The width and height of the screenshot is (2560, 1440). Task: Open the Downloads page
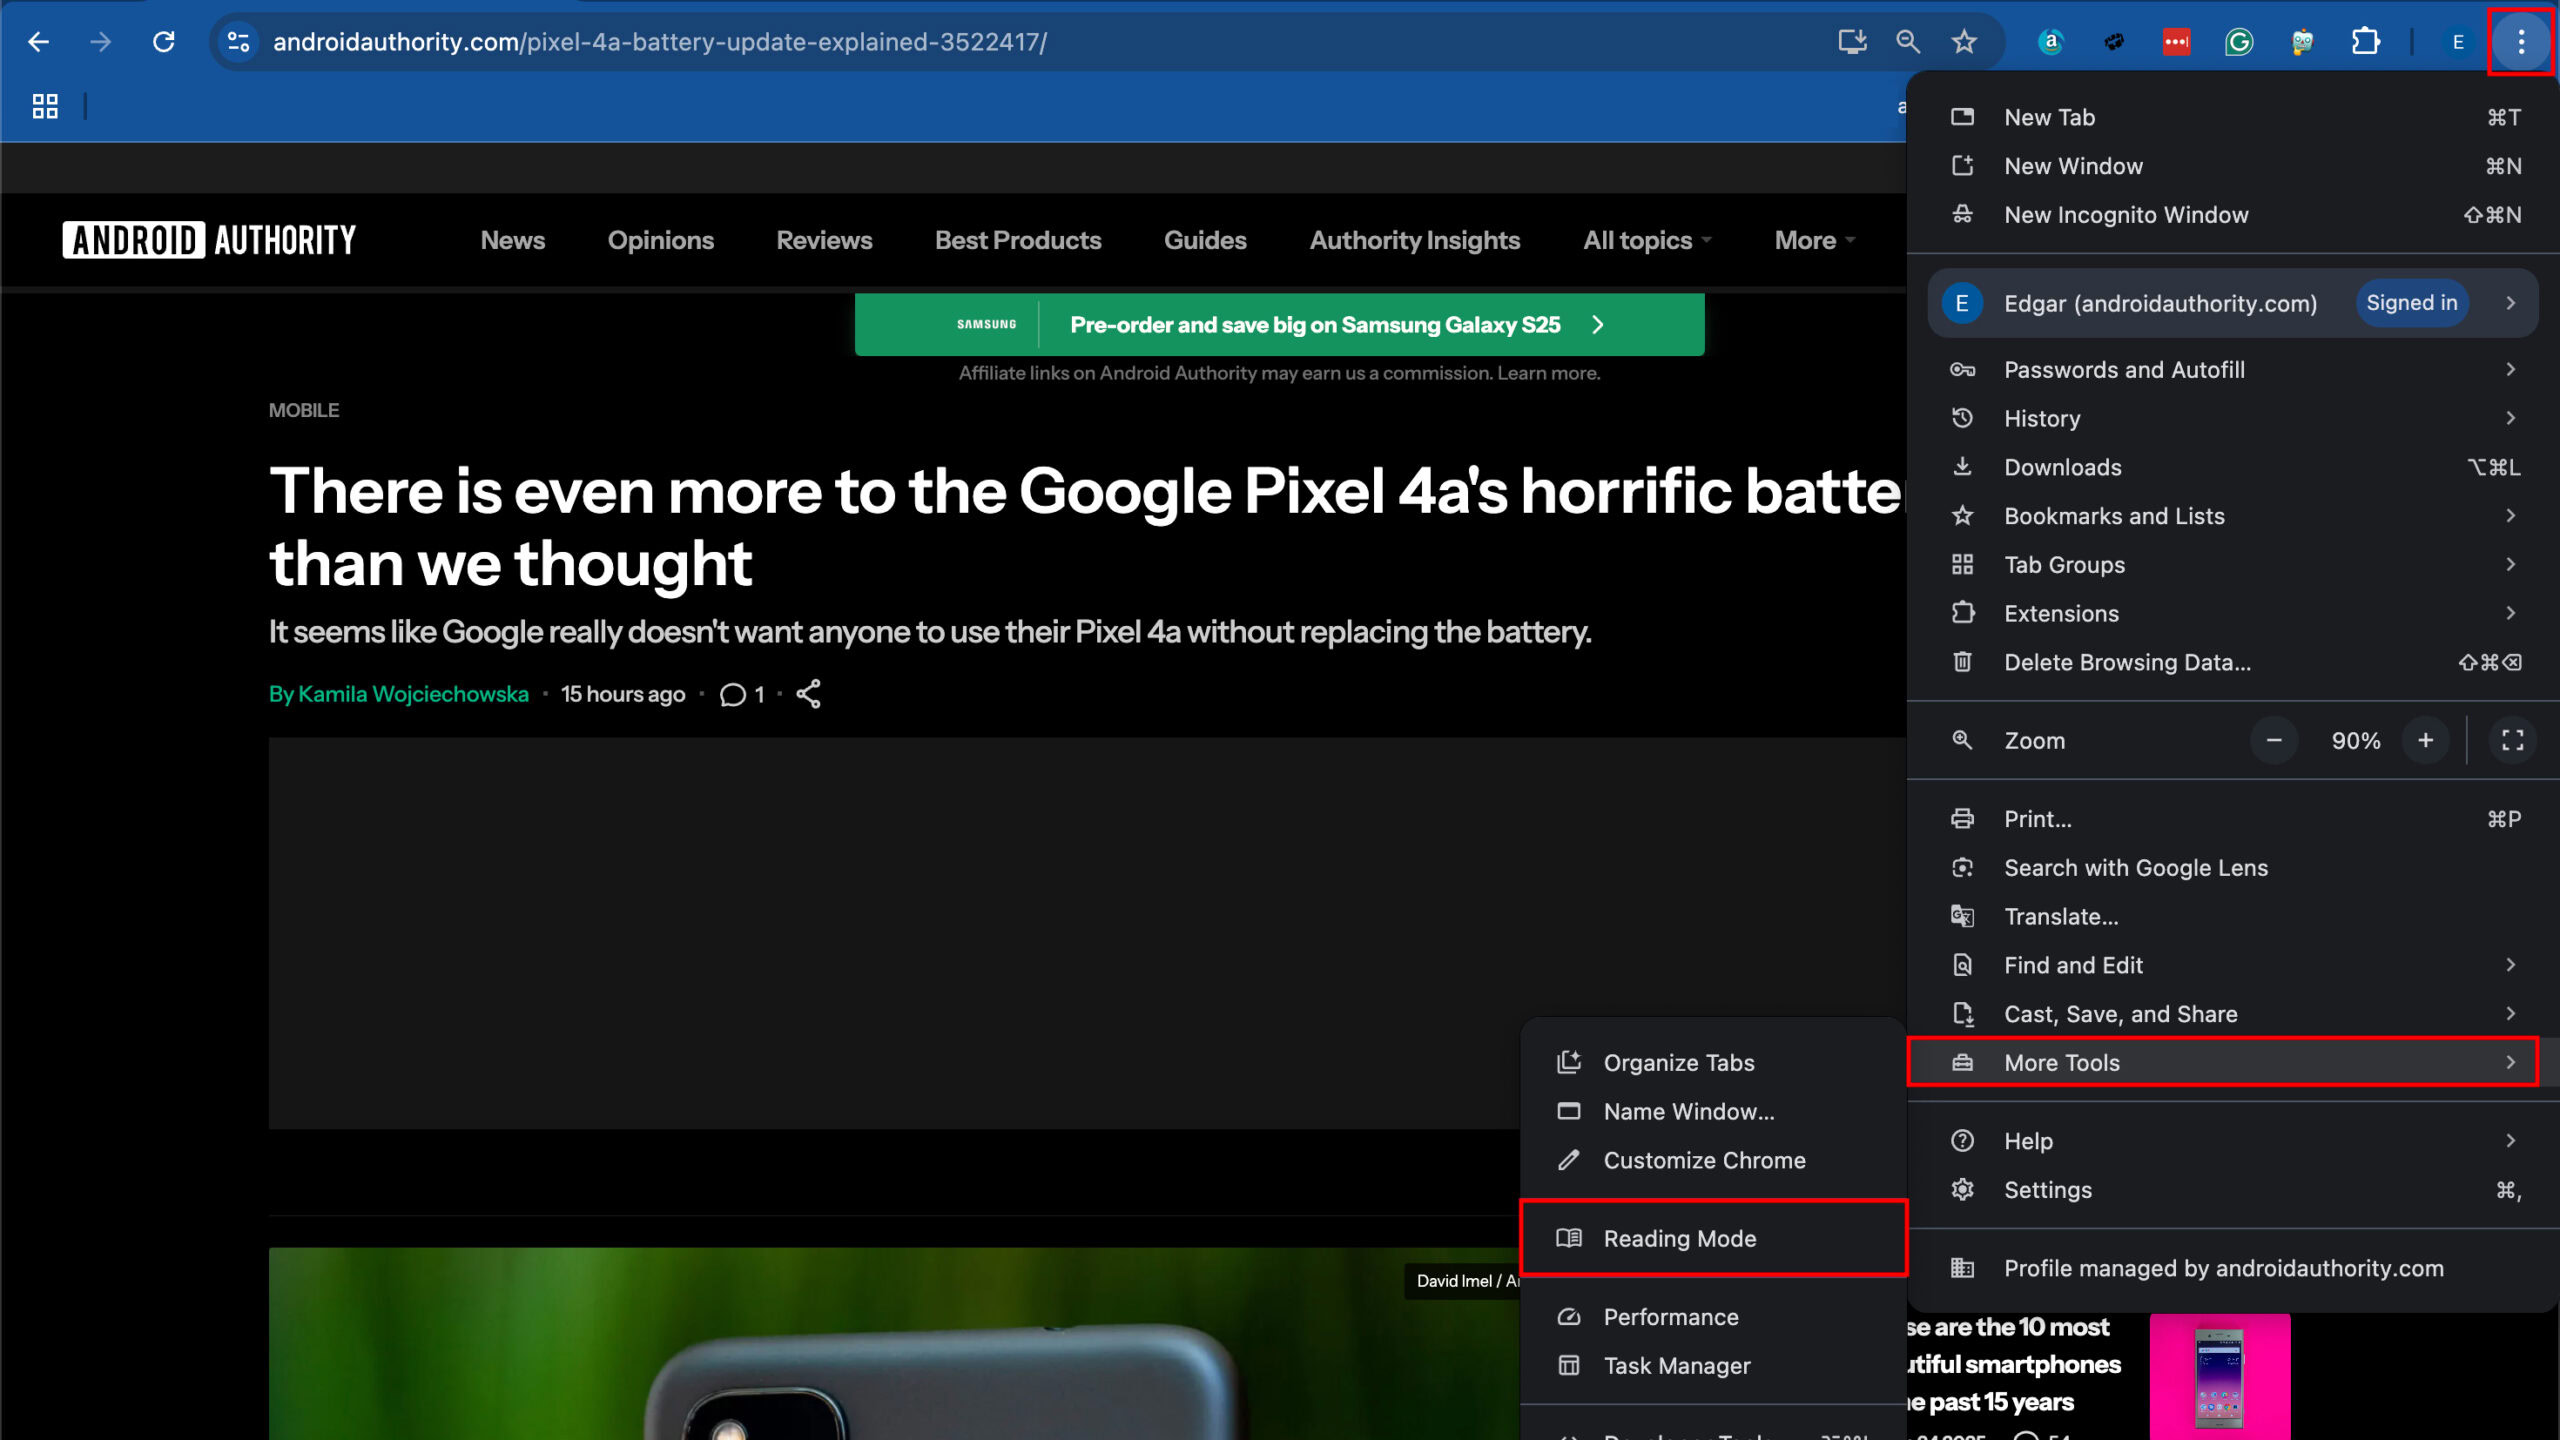click(2062, 468)
